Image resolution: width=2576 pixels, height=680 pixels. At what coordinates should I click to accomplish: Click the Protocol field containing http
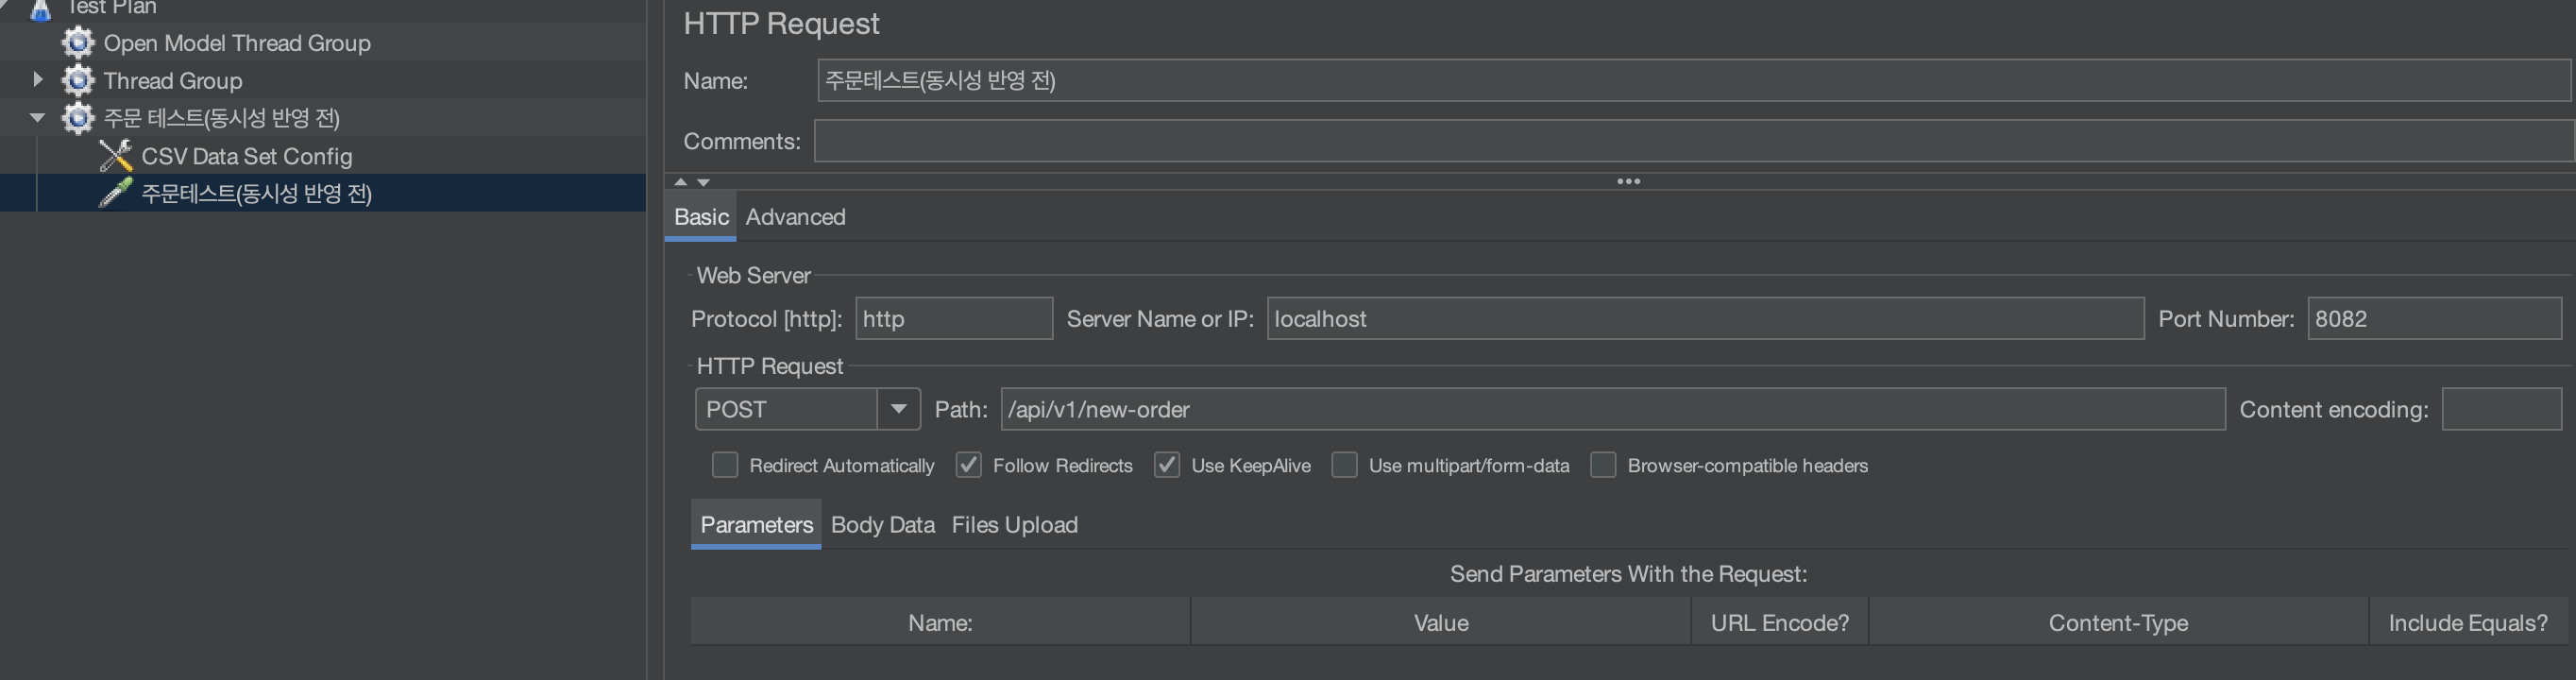click(954, 318)
